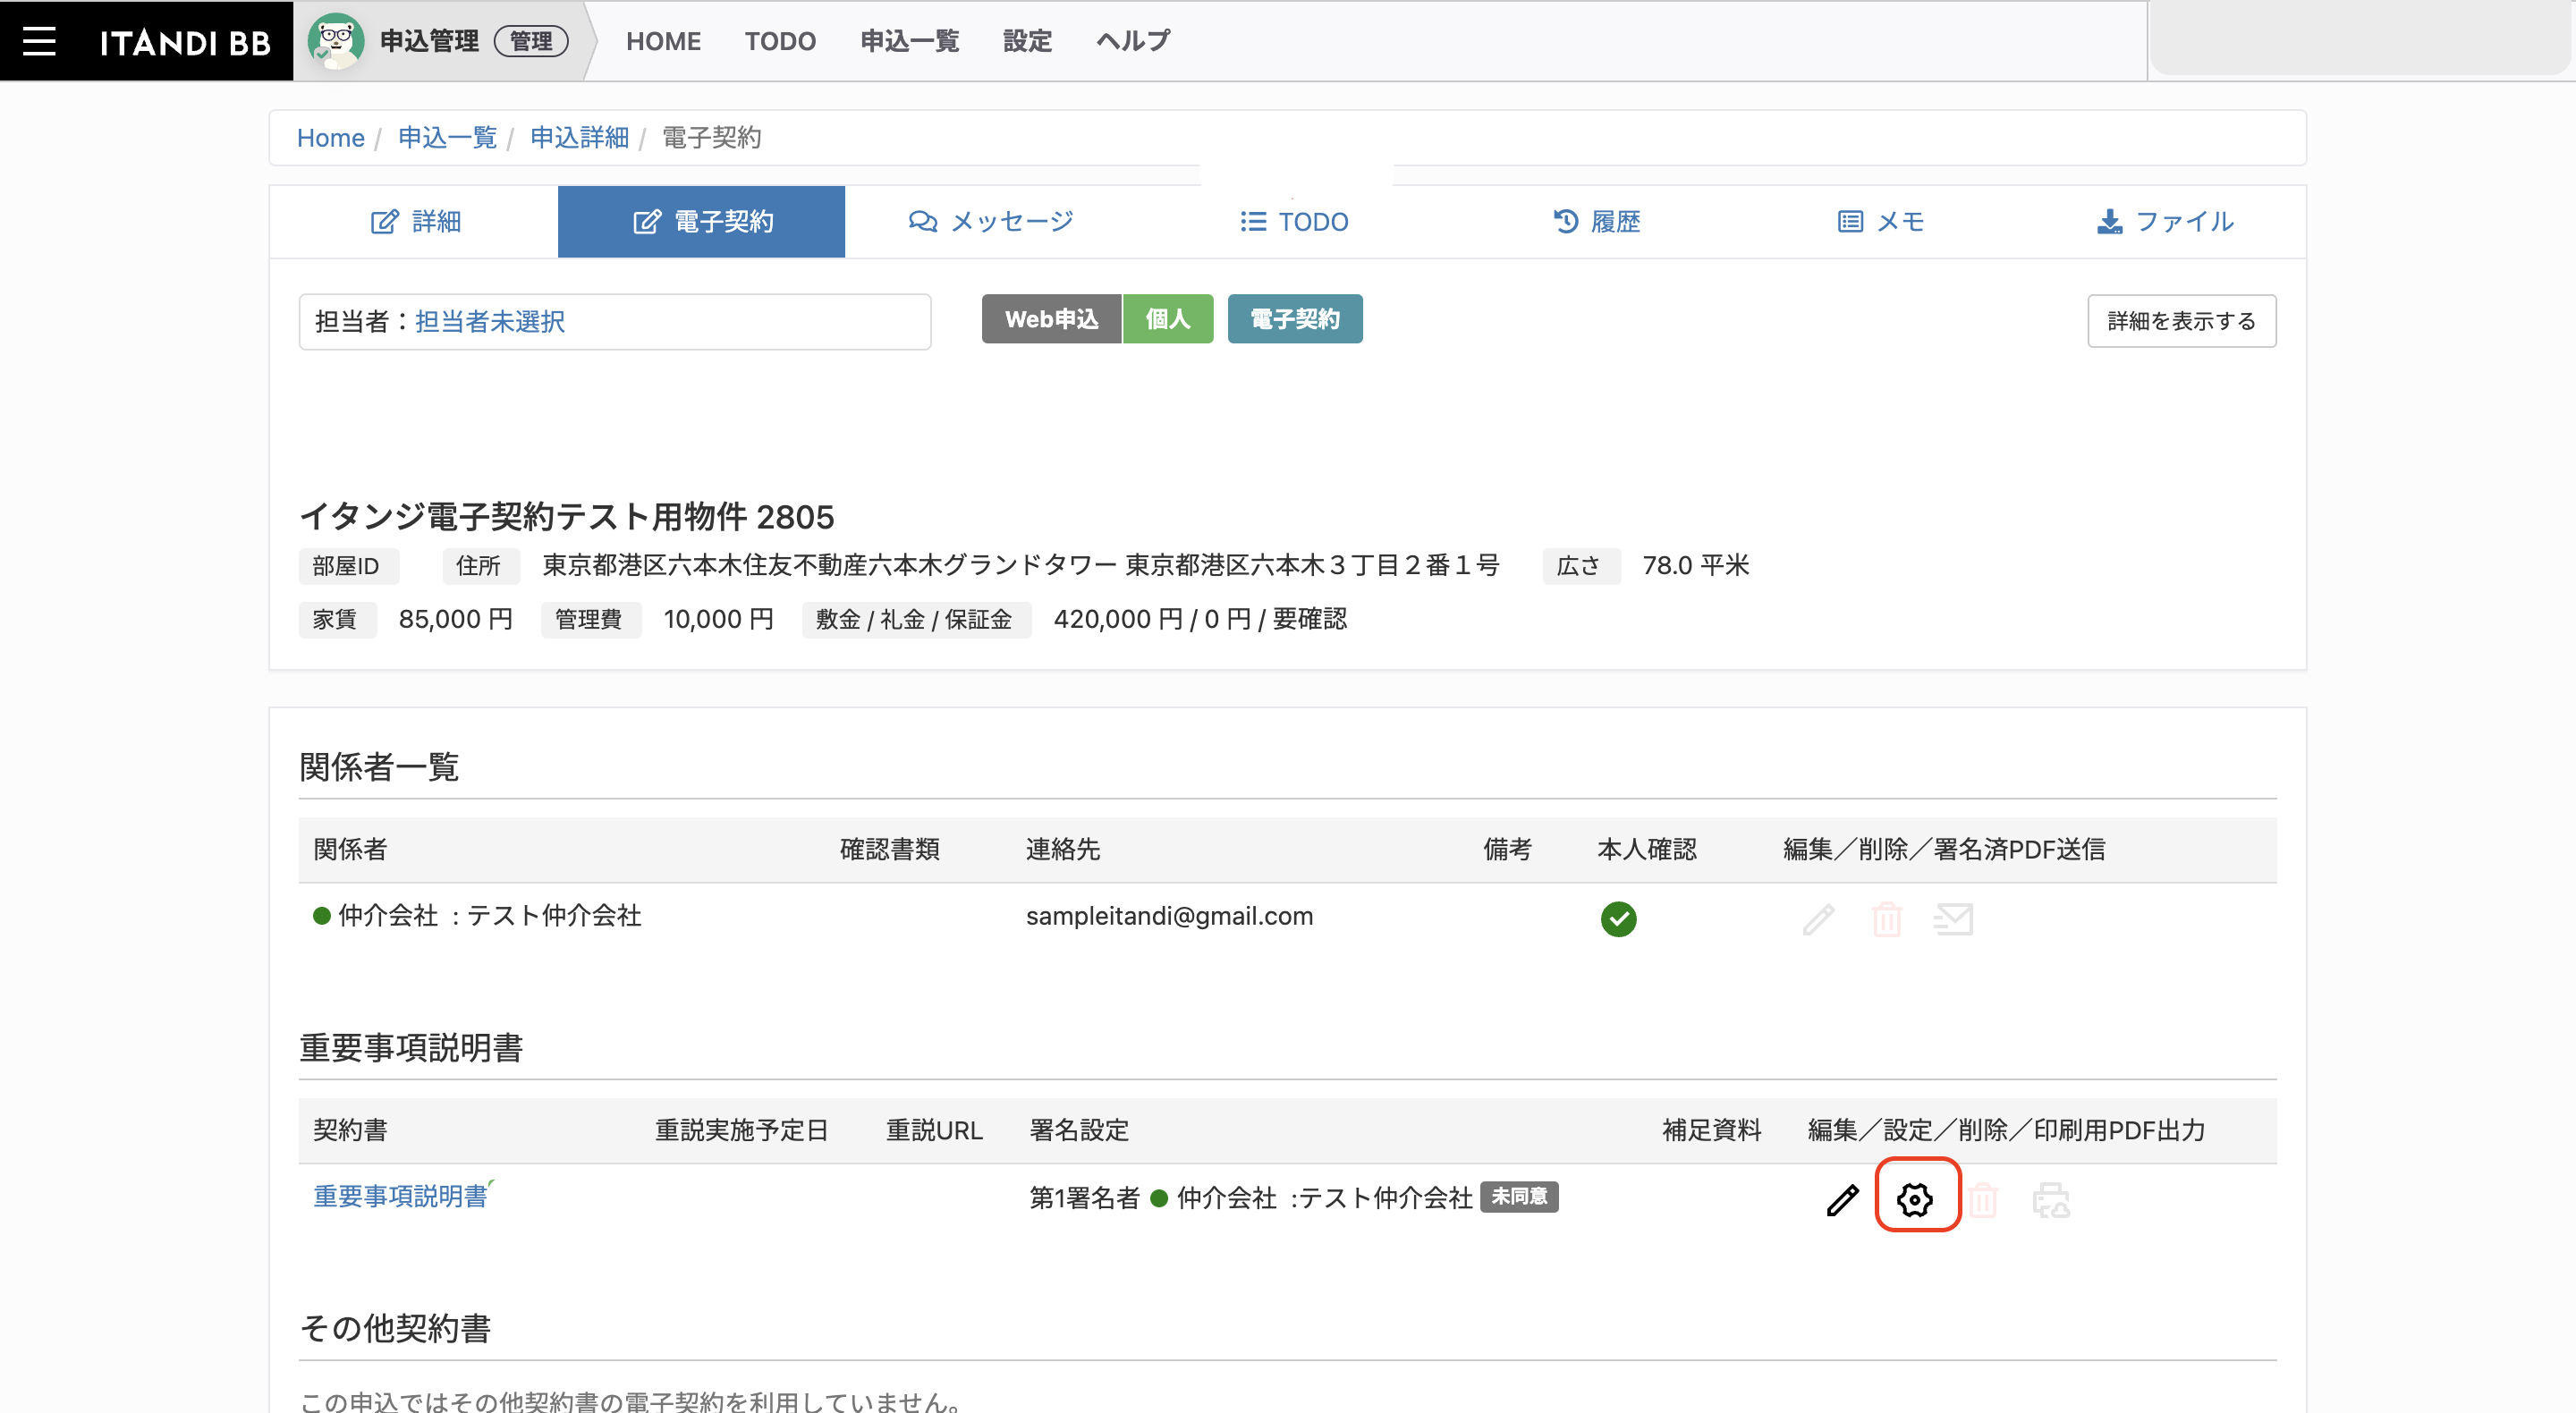Click the important-matters document settings gear icon
Screen dimensions: 2576x1413
tap(1915, 1199)
